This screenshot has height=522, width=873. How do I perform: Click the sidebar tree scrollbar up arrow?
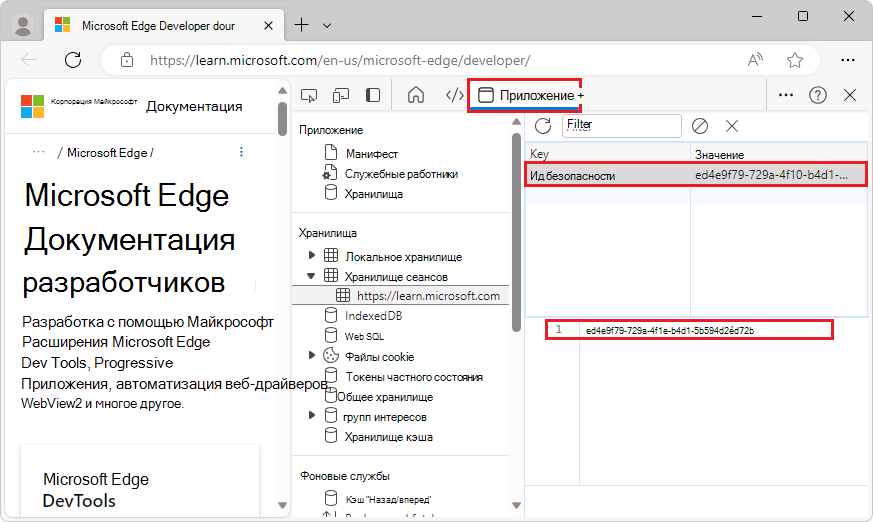click(516, 121)
